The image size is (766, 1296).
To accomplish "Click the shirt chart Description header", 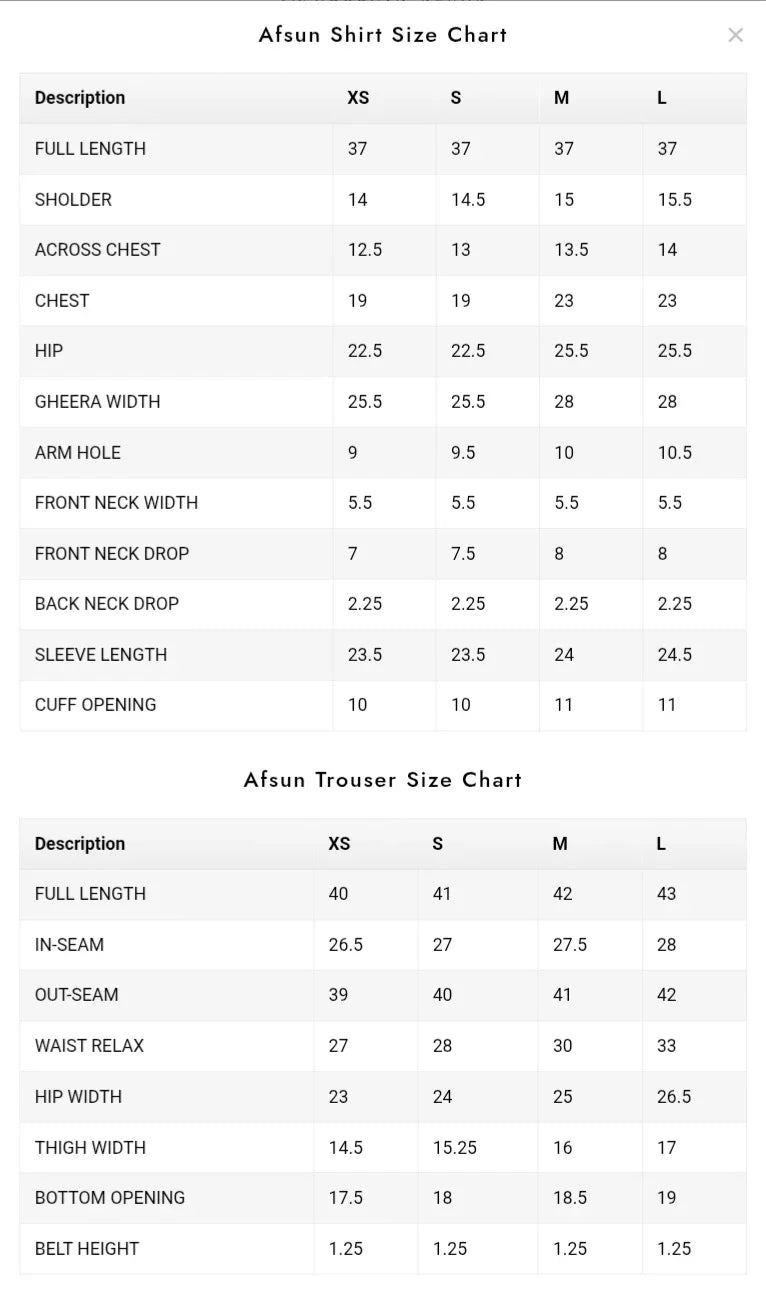I will (80, 98).
